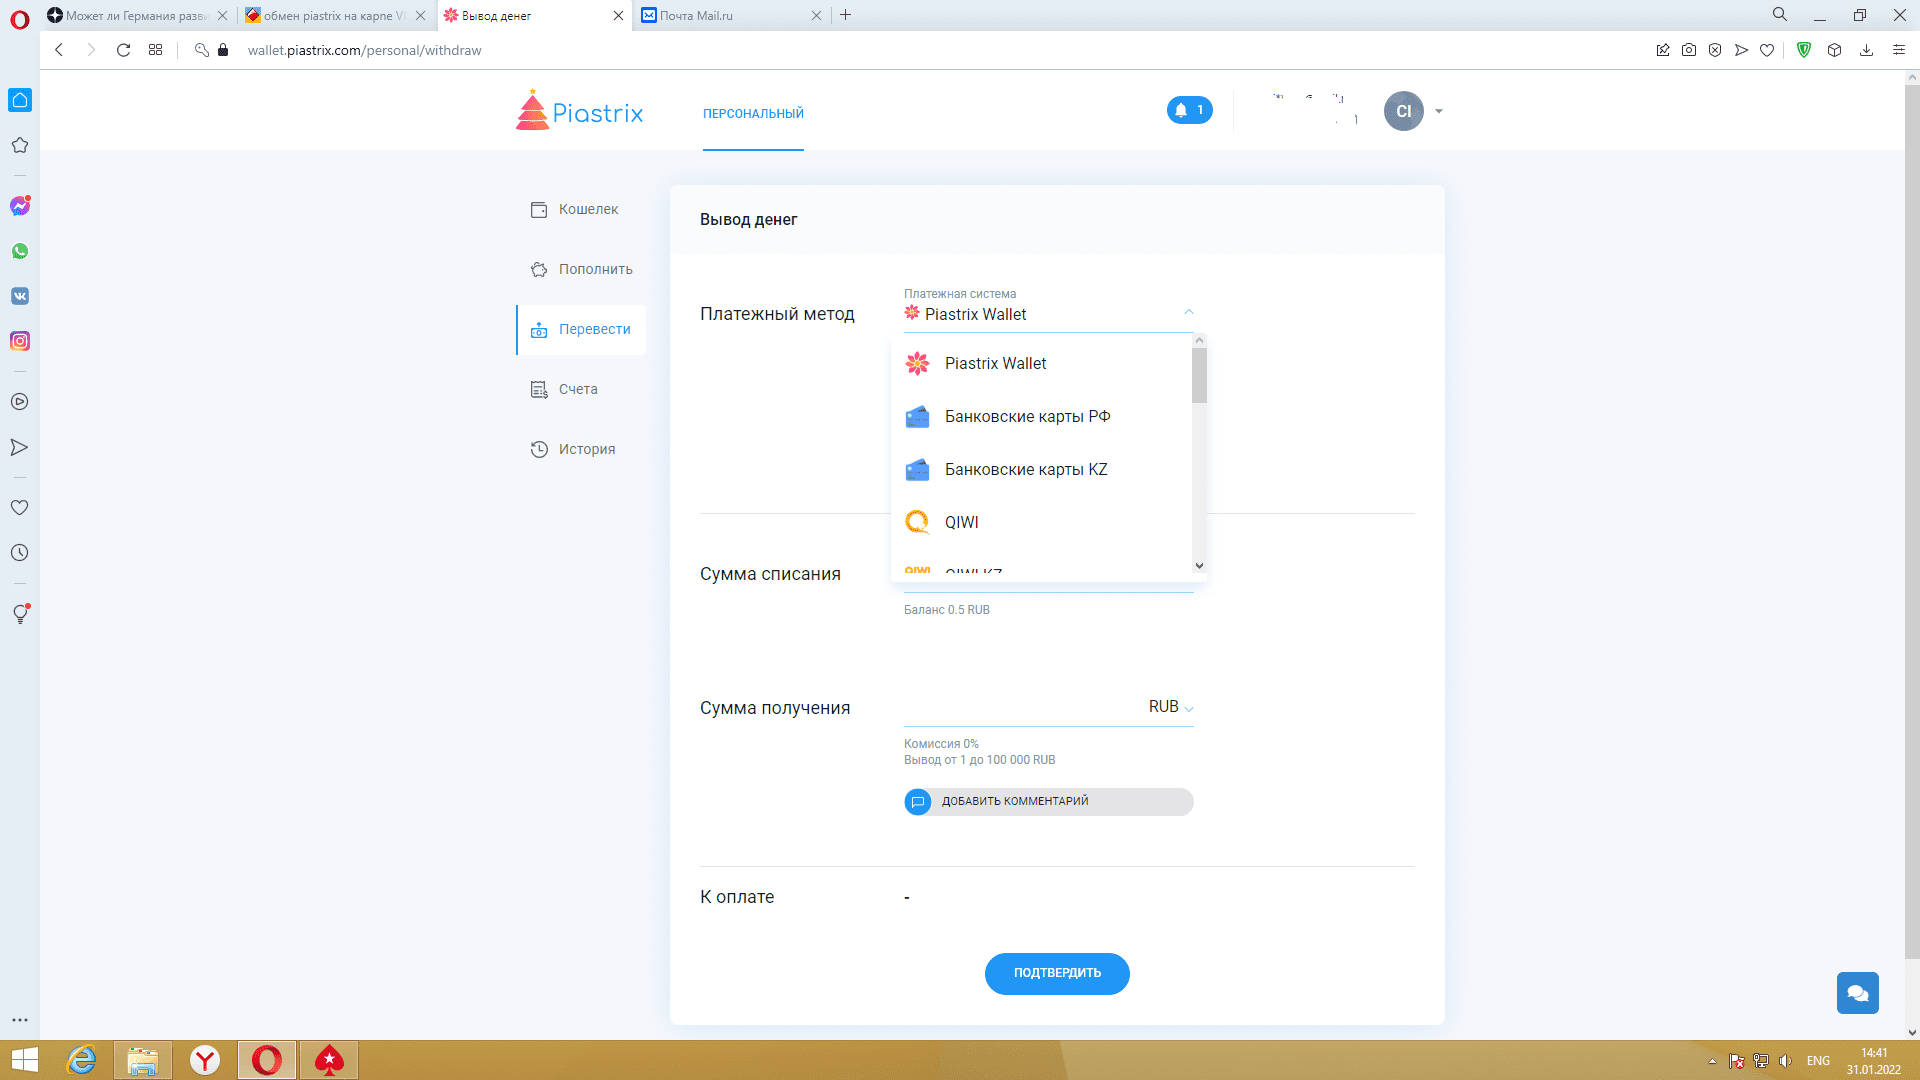The height and width of the screenshot is (1080, 1920).
Task: Click the CI user avatar
Action: pos(1403,111)
